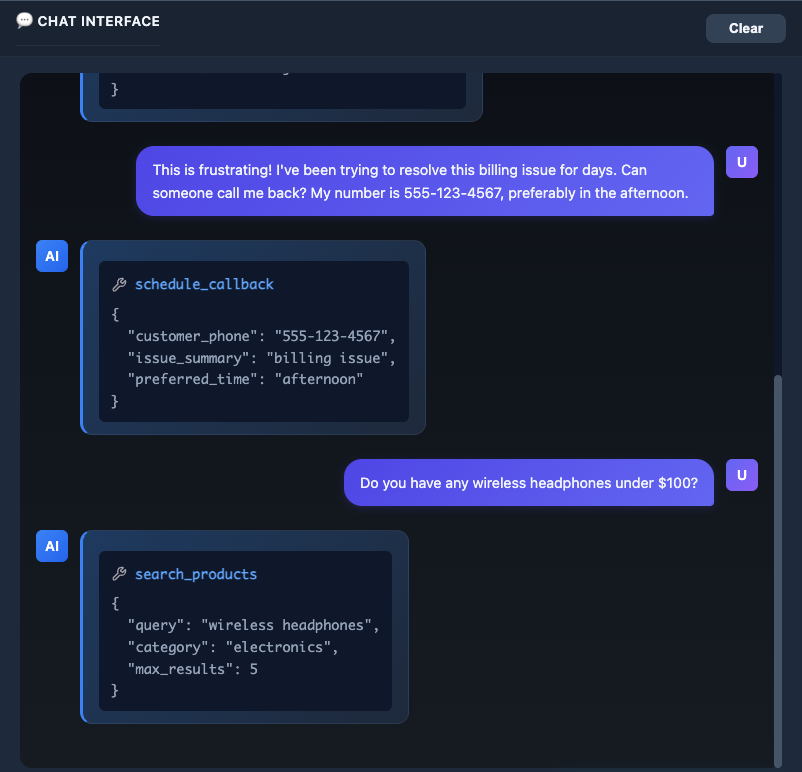
Task: Click the query wireless headphones line
Action: [x=253, y=625]
